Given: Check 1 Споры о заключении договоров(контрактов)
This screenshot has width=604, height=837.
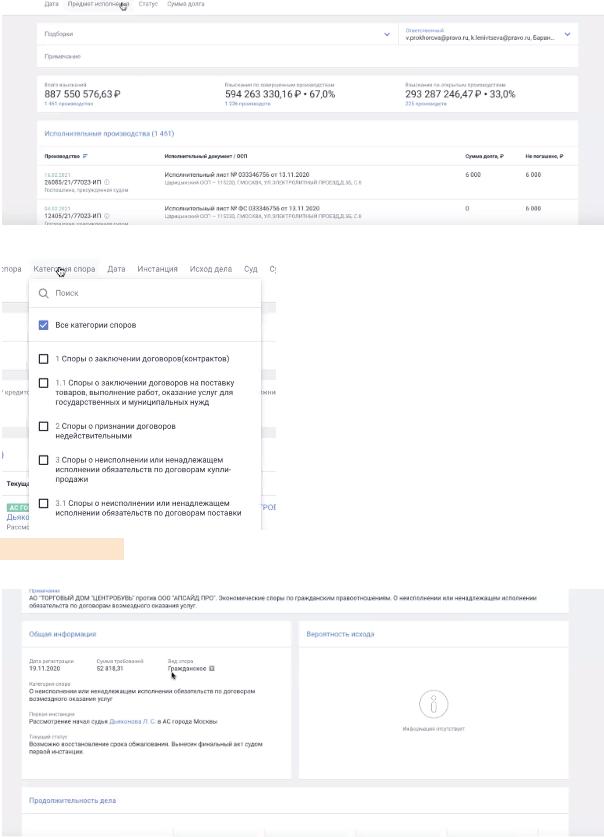Looking at the screenshot, I should point(44,359).
